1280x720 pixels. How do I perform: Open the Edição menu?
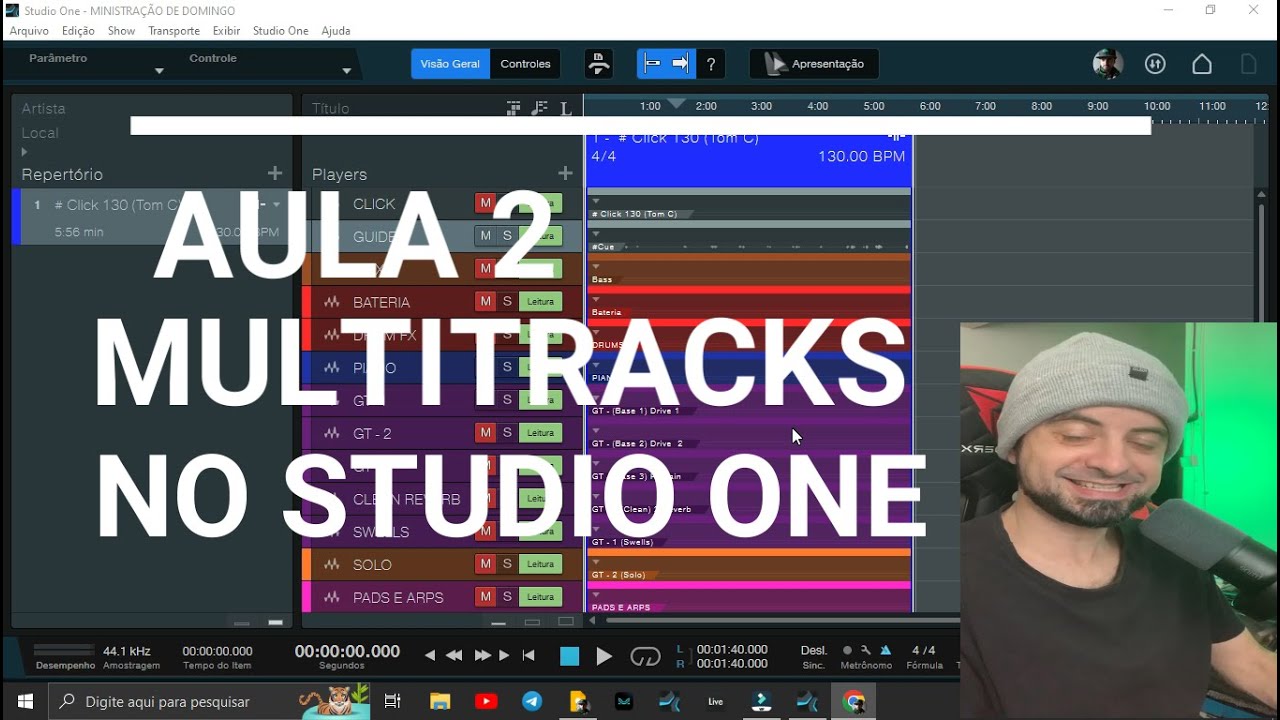pyautogui.click(x=78, y=31)
